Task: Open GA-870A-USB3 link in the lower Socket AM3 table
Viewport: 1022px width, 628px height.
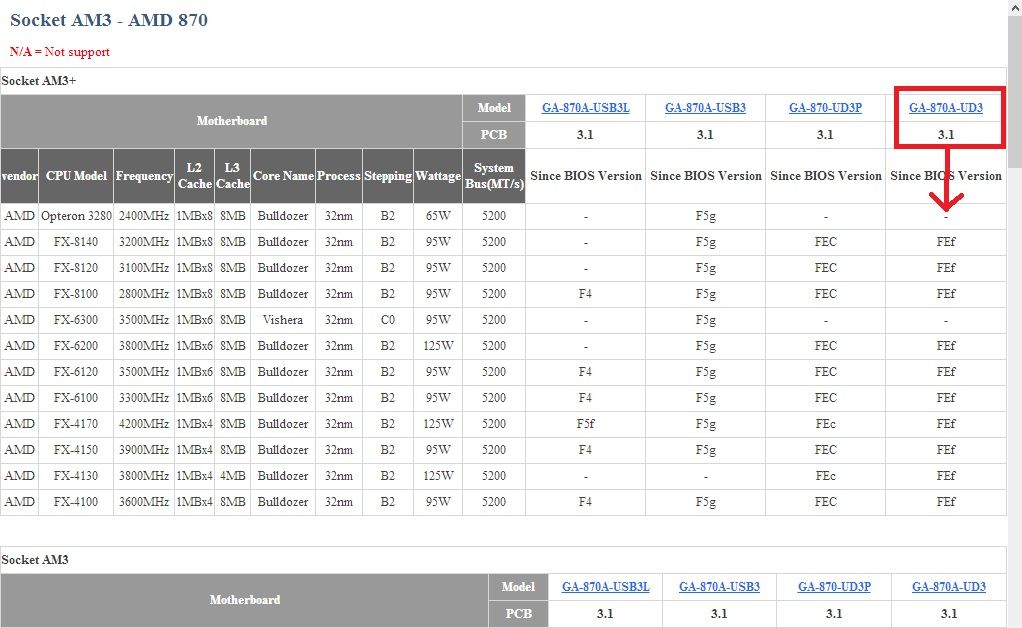Action: click(719, 587)
